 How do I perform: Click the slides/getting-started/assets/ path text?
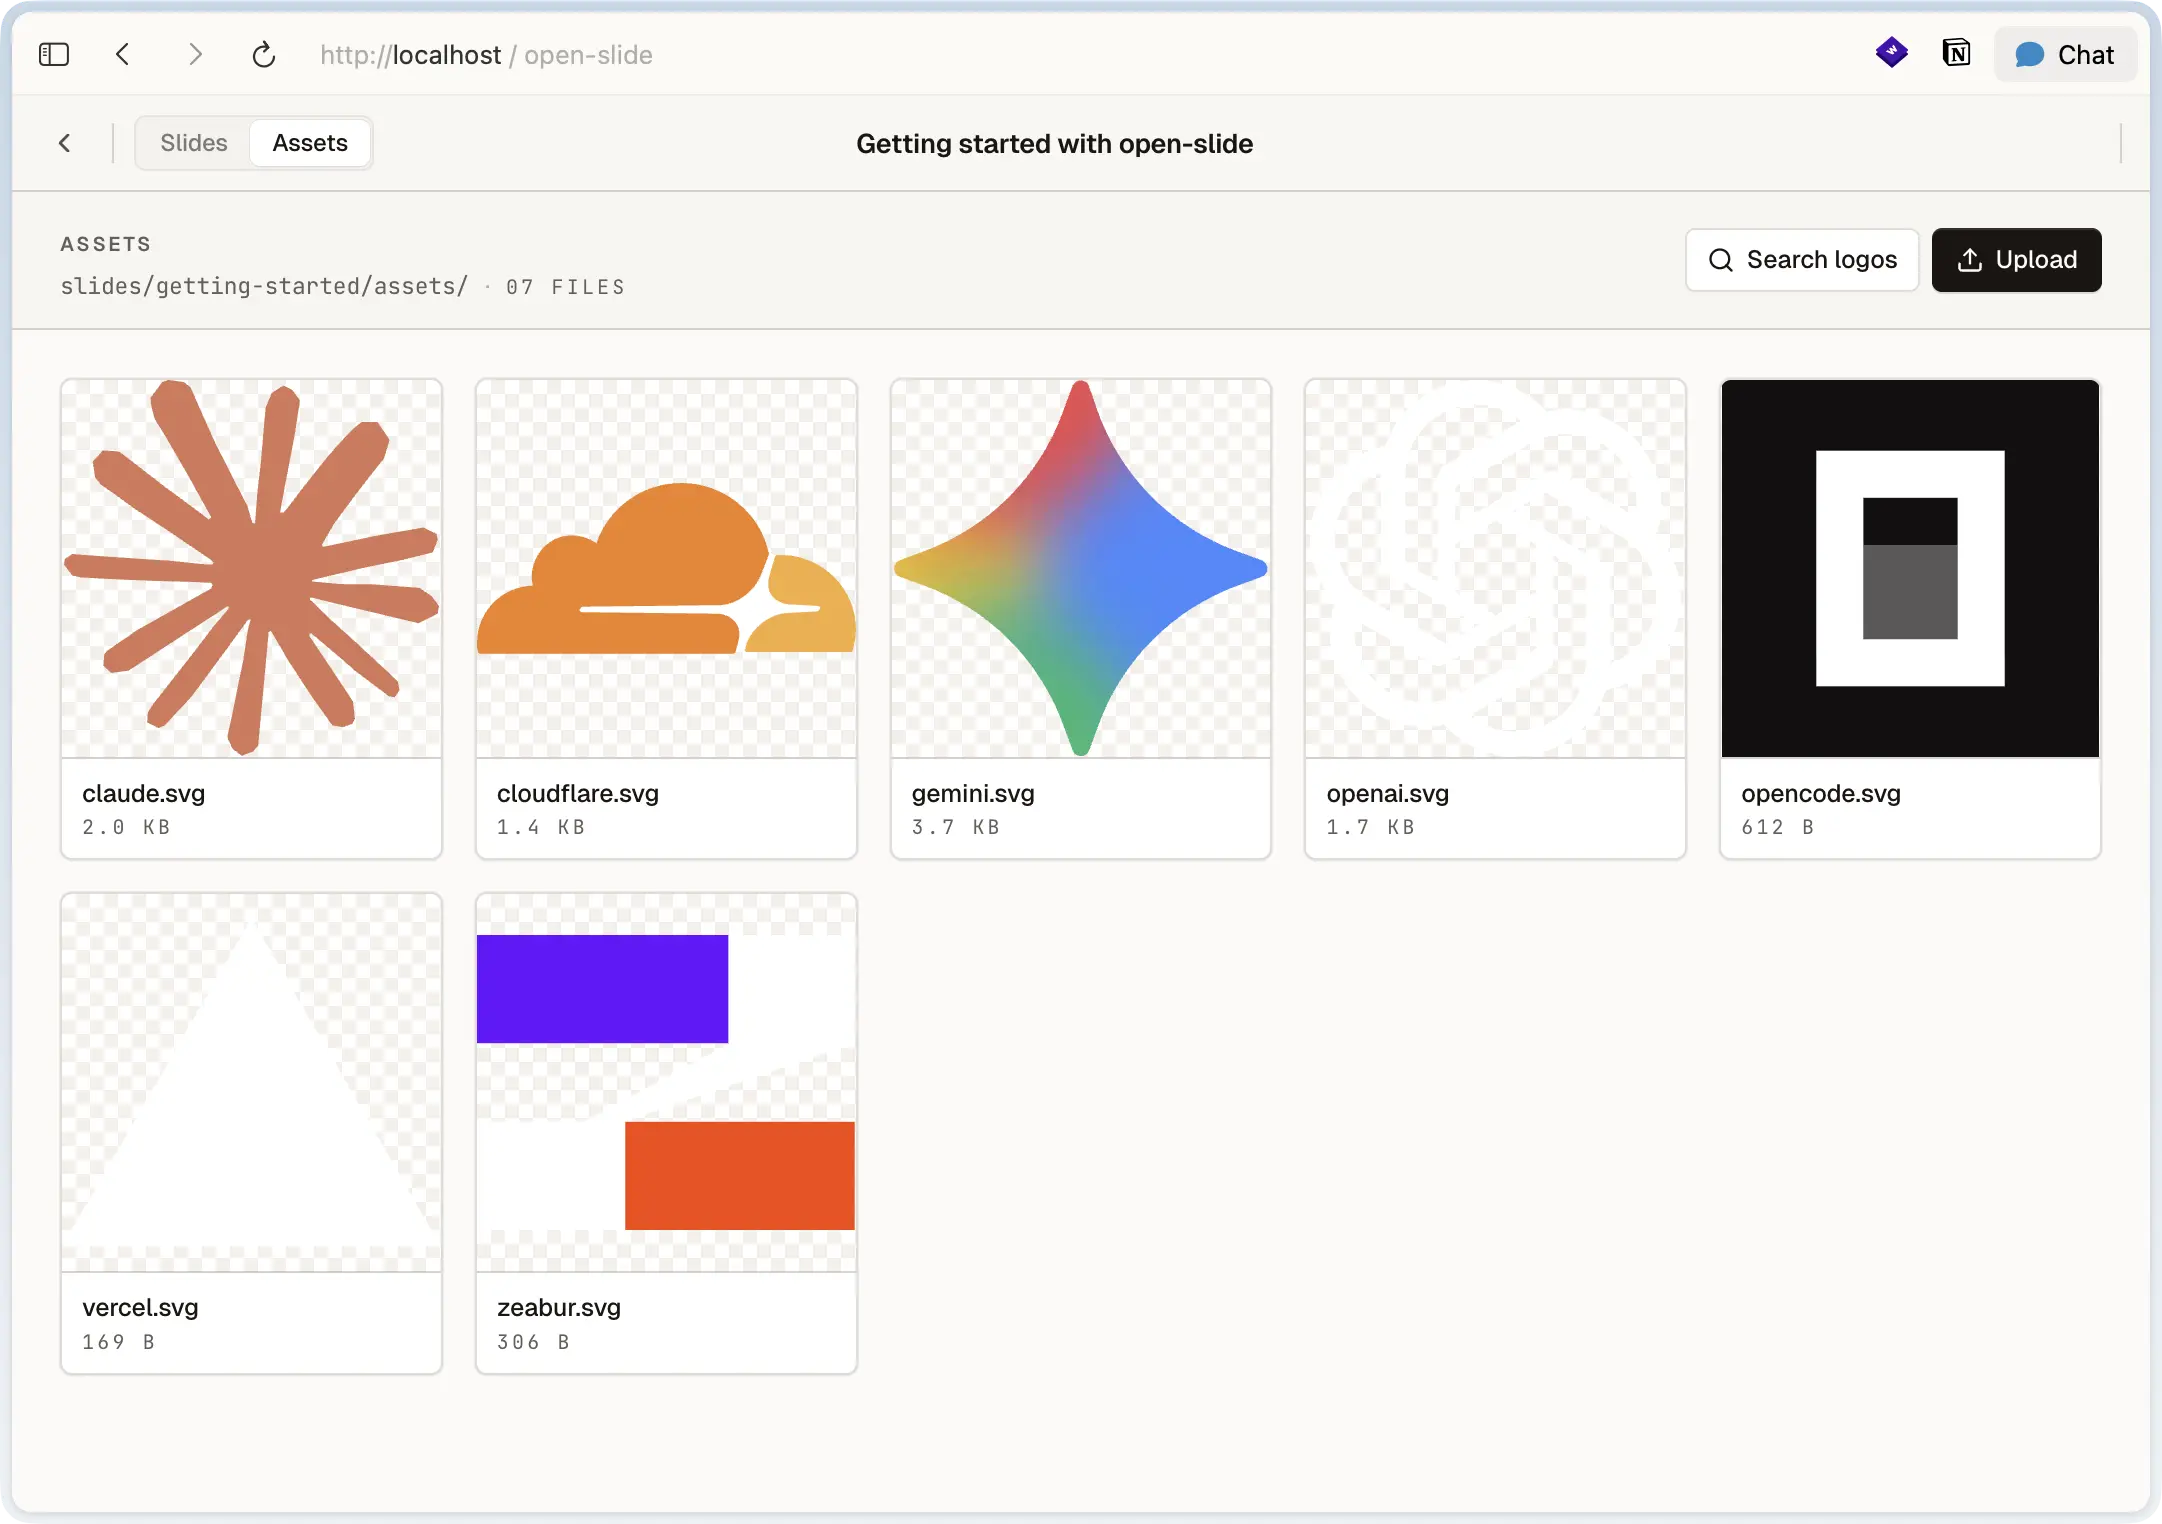click(x=264, y=286)
